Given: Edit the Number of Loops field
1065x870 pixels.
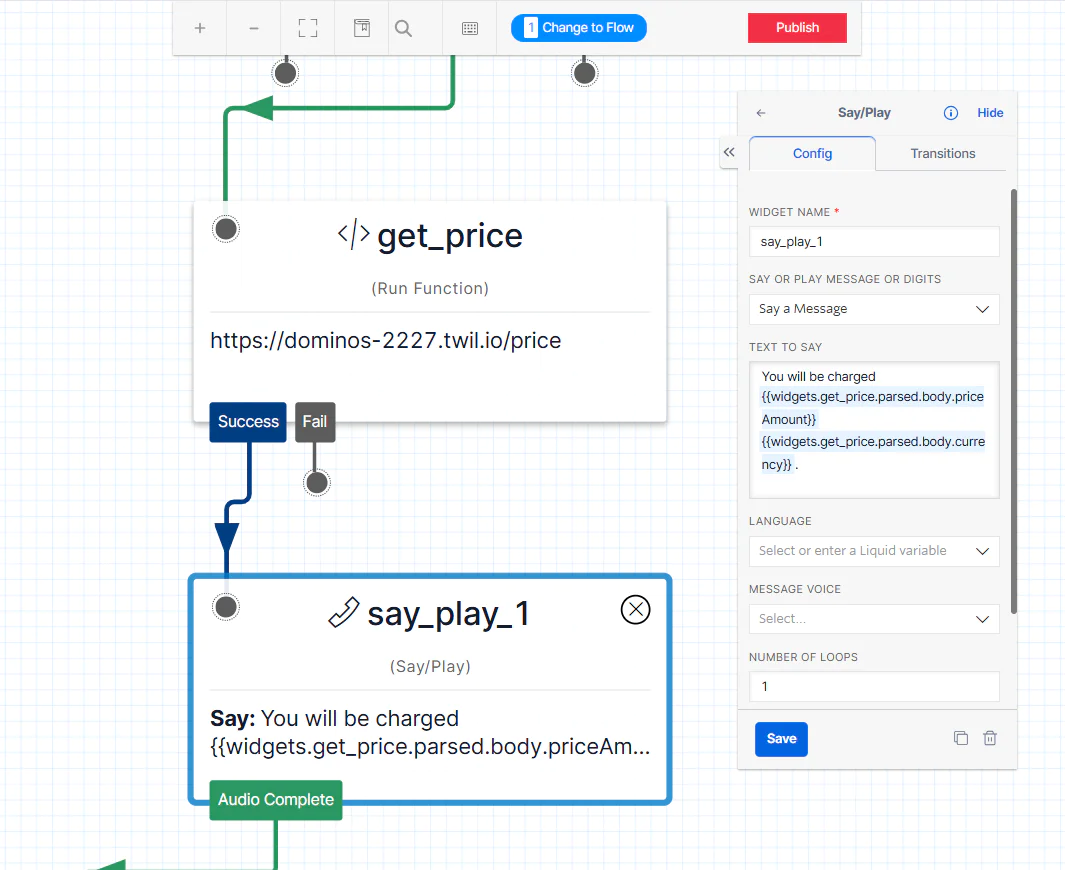Looking at the screenshot, I should [x=874, y=687].
